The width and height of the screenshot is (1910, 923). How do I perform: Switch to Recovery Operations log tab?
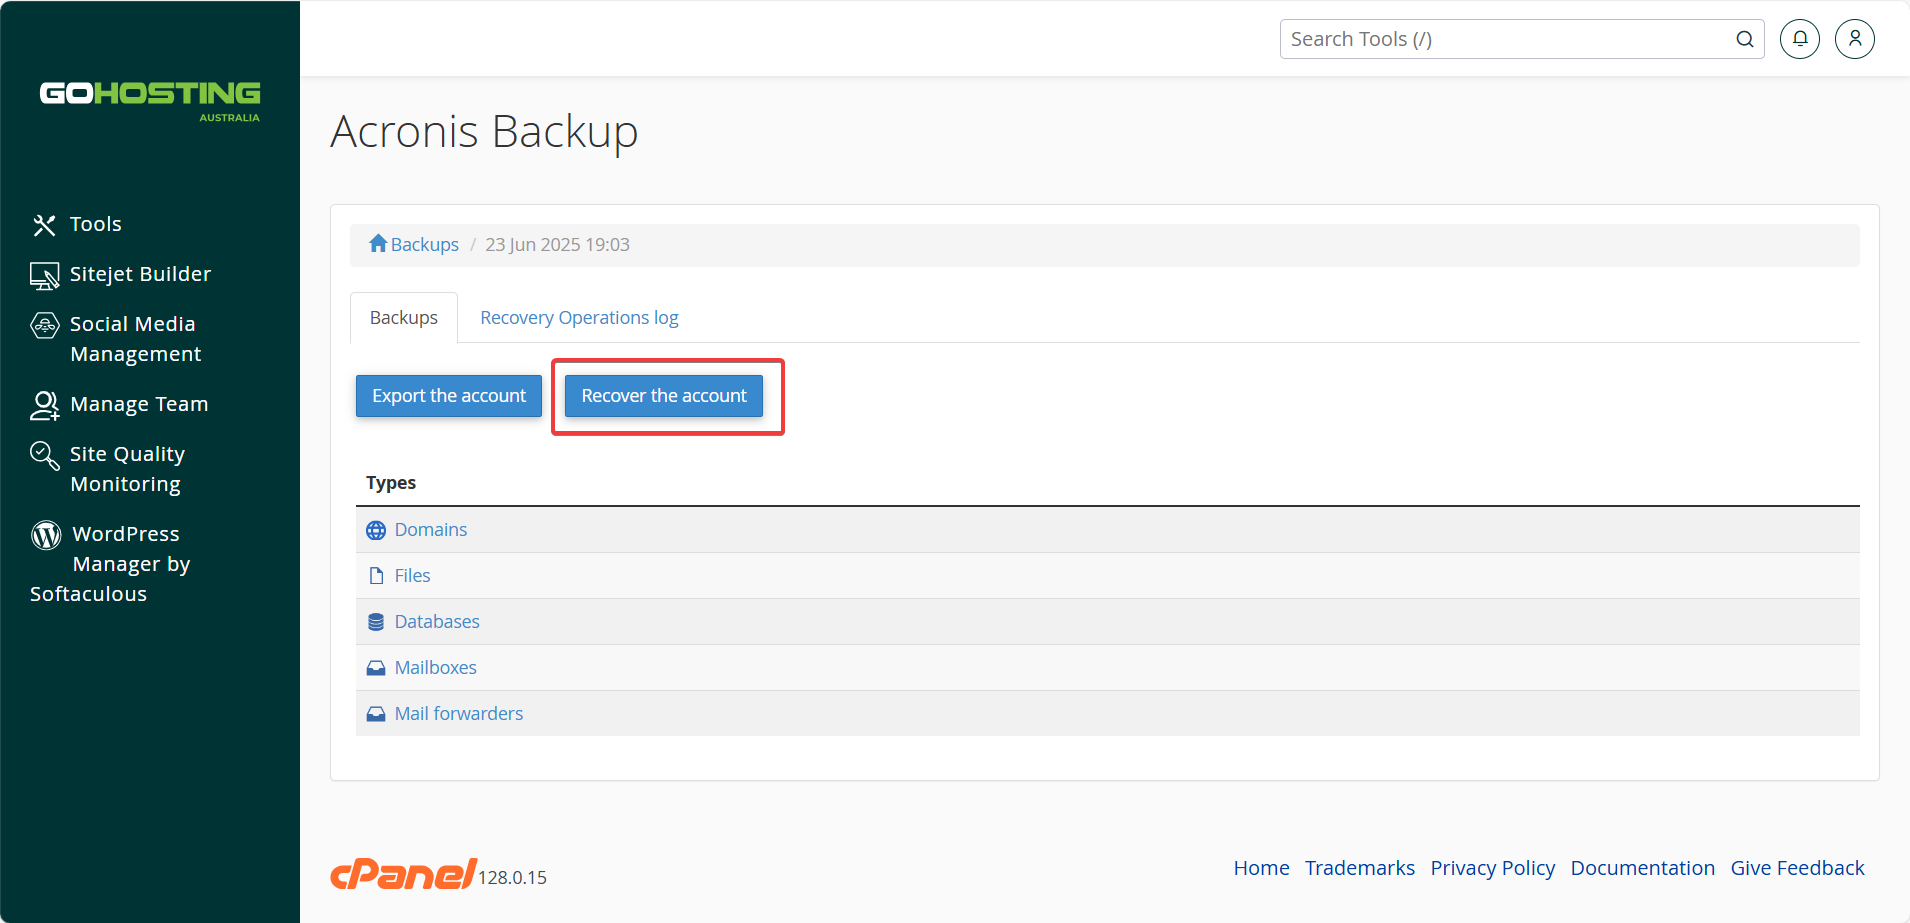click(x=579, y=318)
